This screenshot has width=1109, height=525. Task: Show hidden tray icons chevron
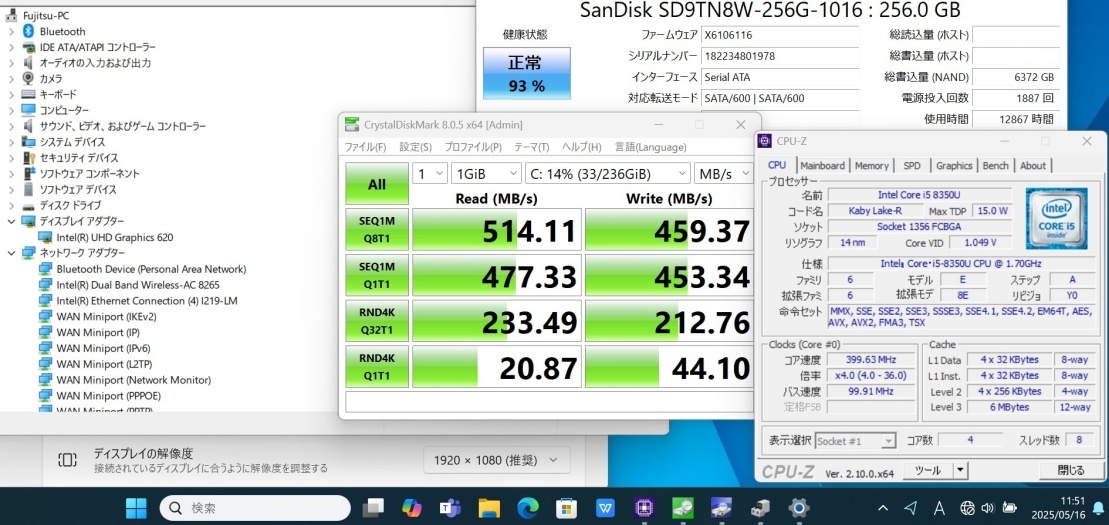tap(883, 507)
